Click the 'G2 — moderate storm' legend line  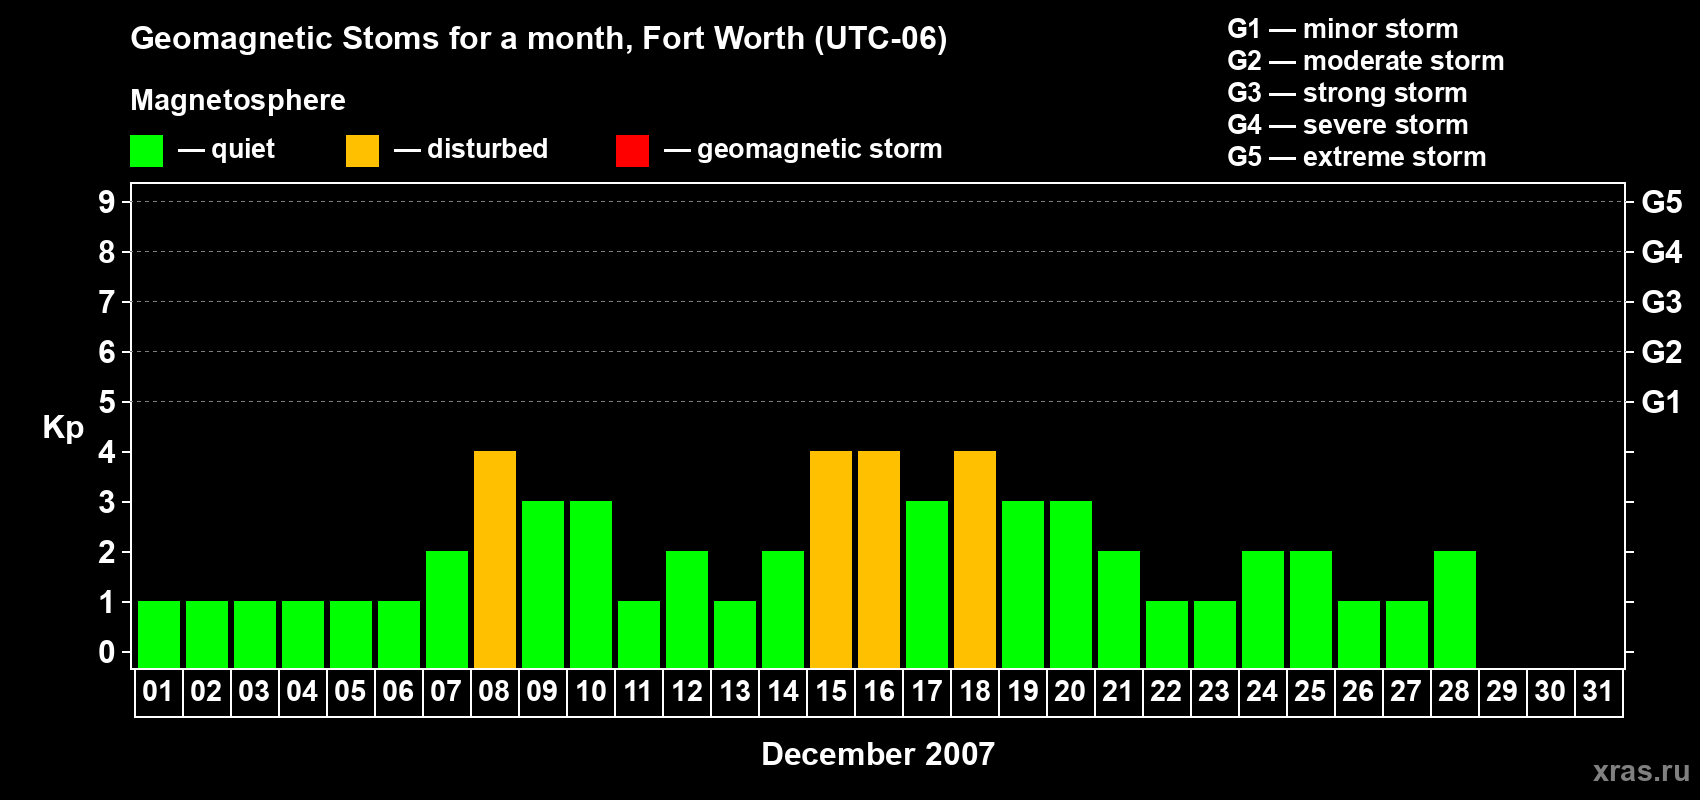point(1366,61)
